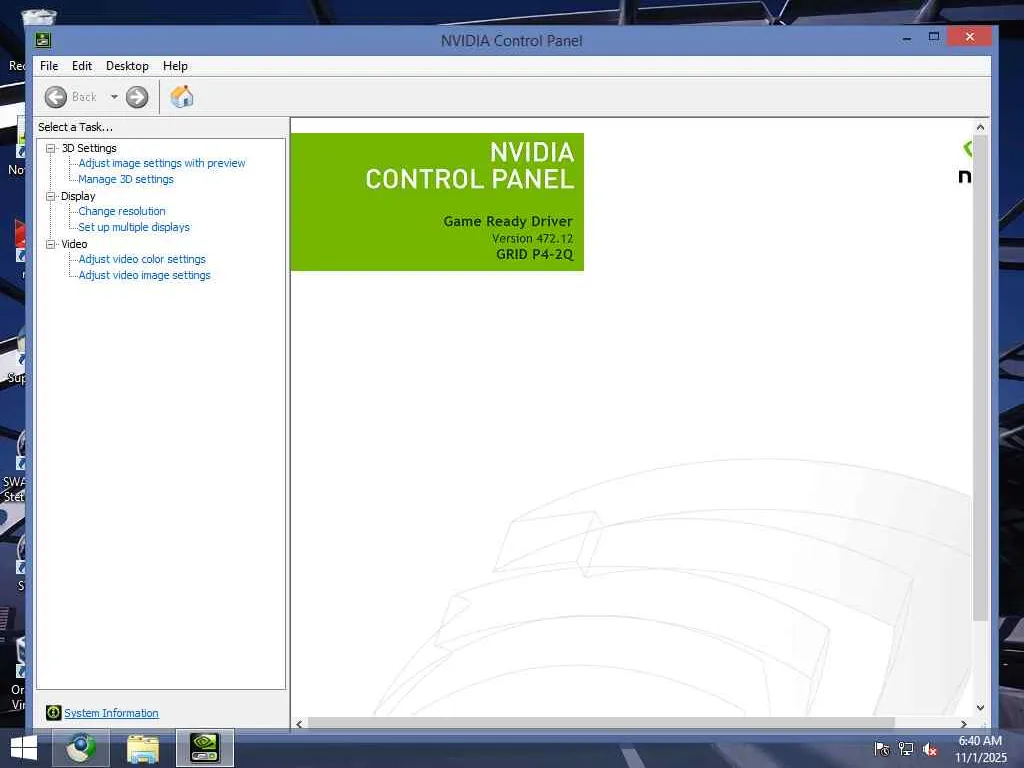The image size is (1024, 768).
Task: Click the 'Version 472.12' text
Action: coord(532,238)
